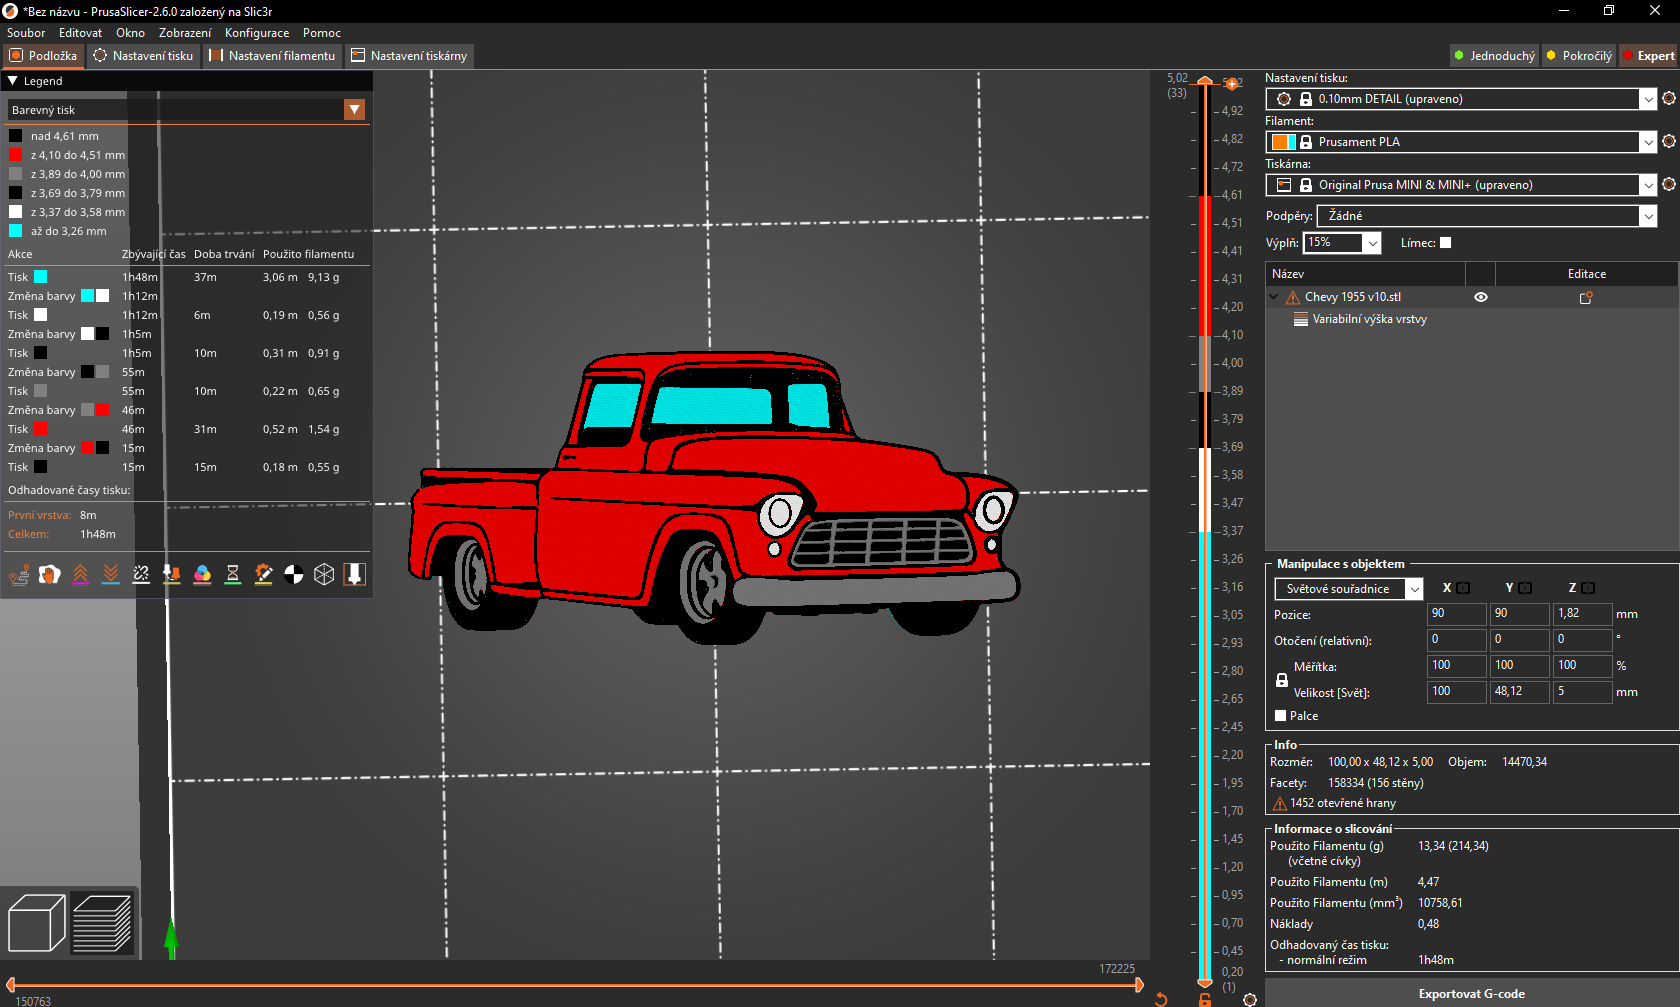The image size is (1680, 1007).
Task: Reset vertical layer slider with undo arrow
Action: pyautogui.click(x=1161, y=999)
